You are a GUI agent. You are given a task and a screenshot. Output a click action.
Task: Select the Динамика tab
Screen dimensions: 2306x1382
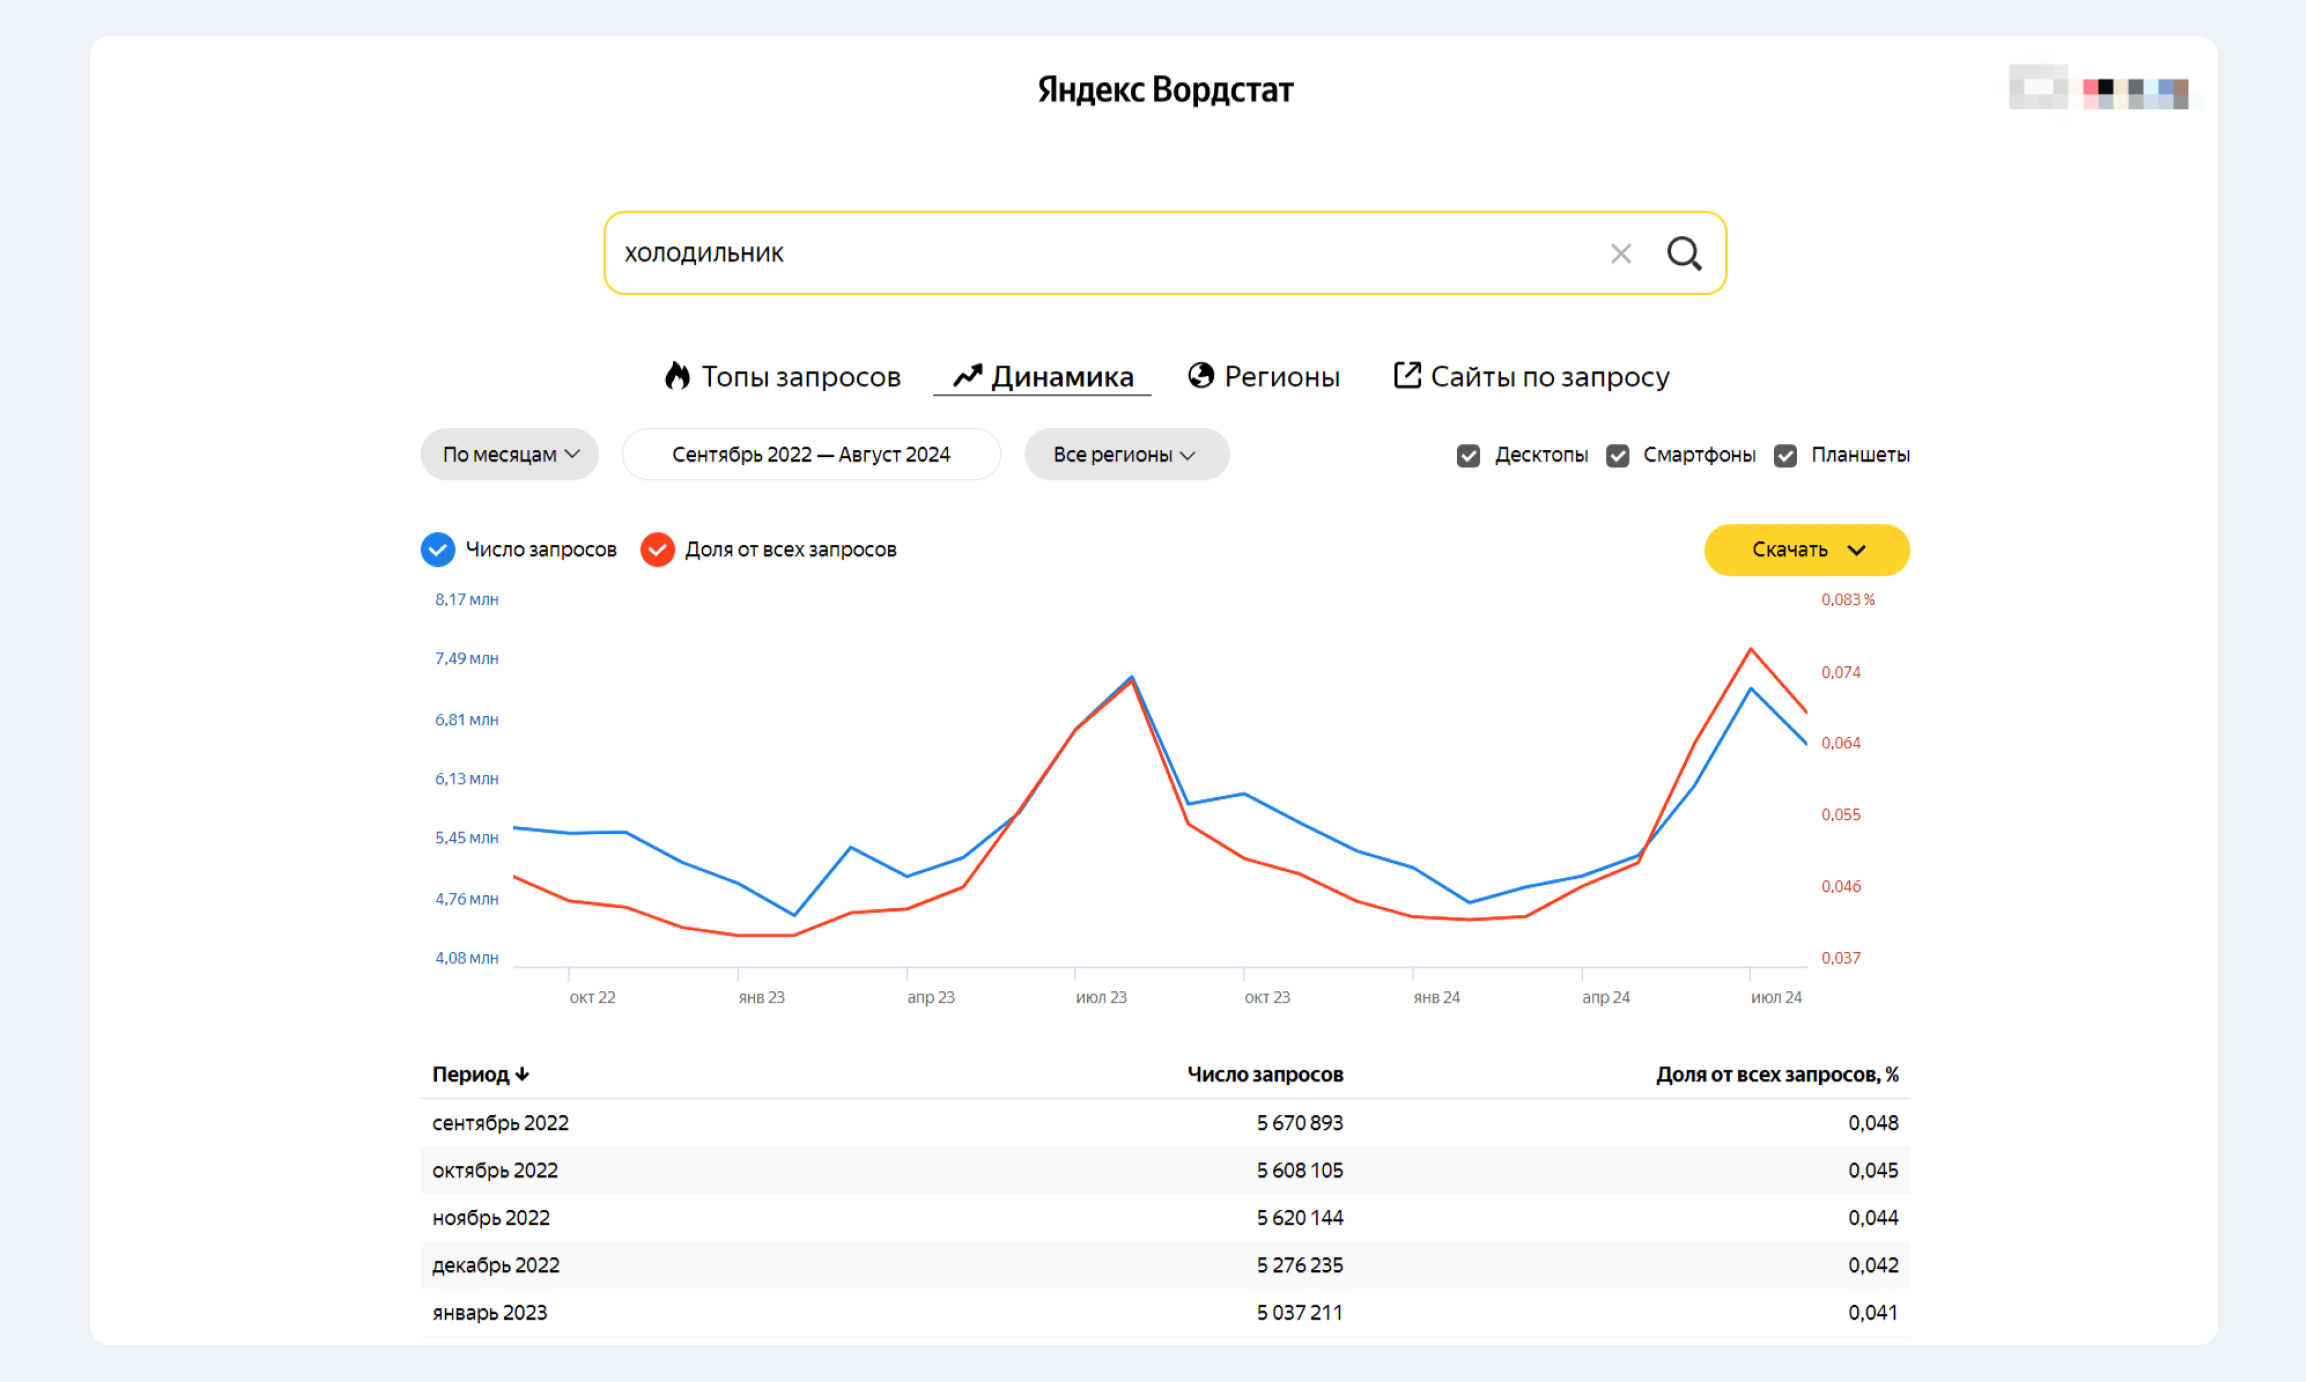[x=1042, y=377]
